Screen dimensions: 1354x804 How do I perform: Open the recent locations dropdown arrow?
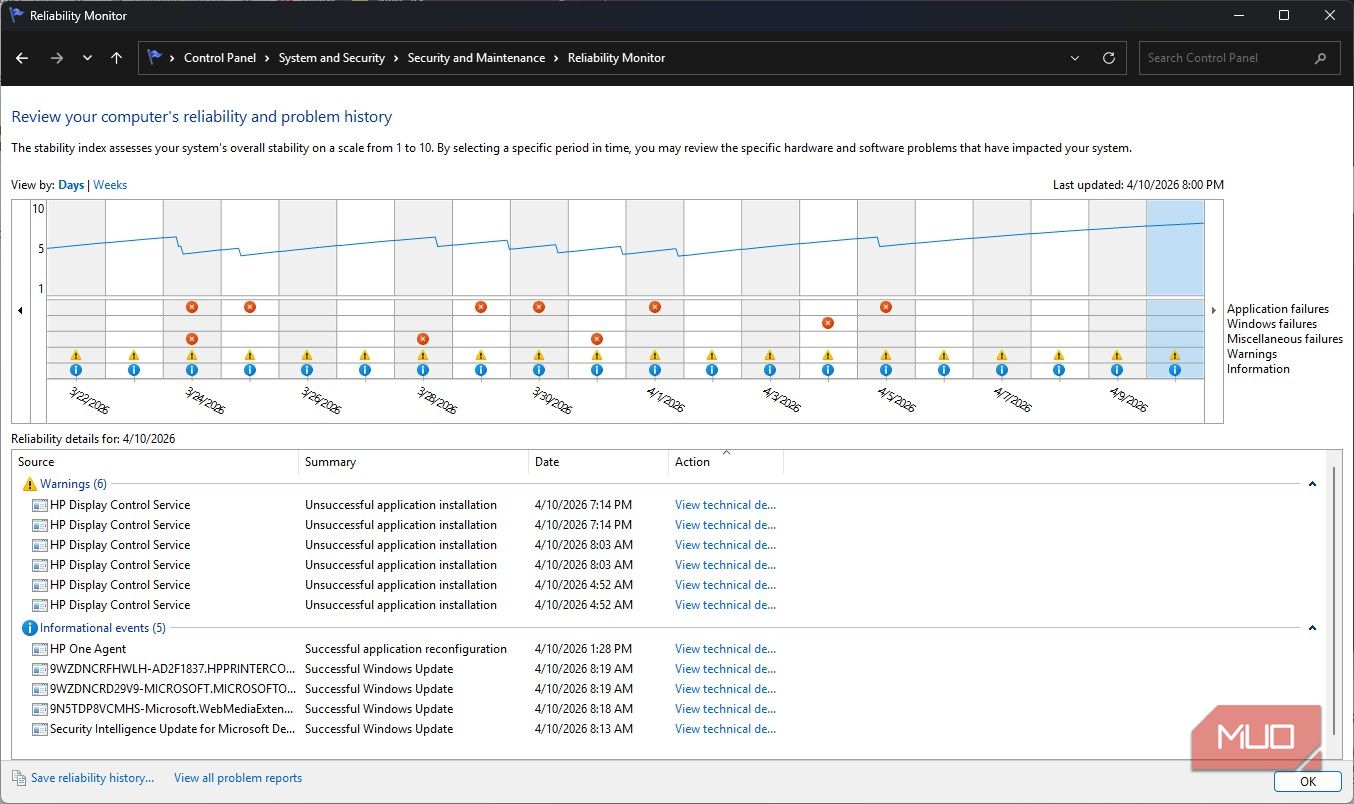click(87, 58)
